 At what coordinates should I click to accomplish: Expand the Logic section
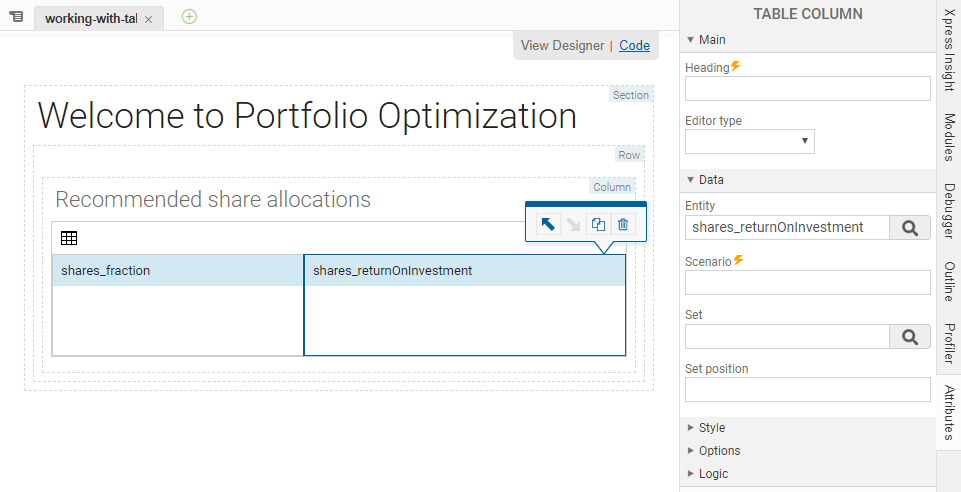pos(712,474)
